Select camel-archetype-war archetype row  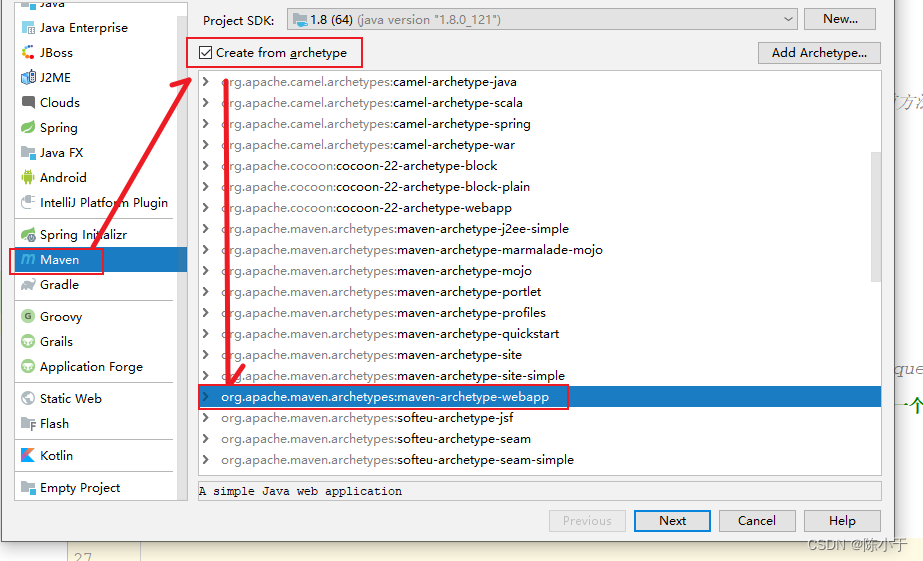[x=540, y=145]
